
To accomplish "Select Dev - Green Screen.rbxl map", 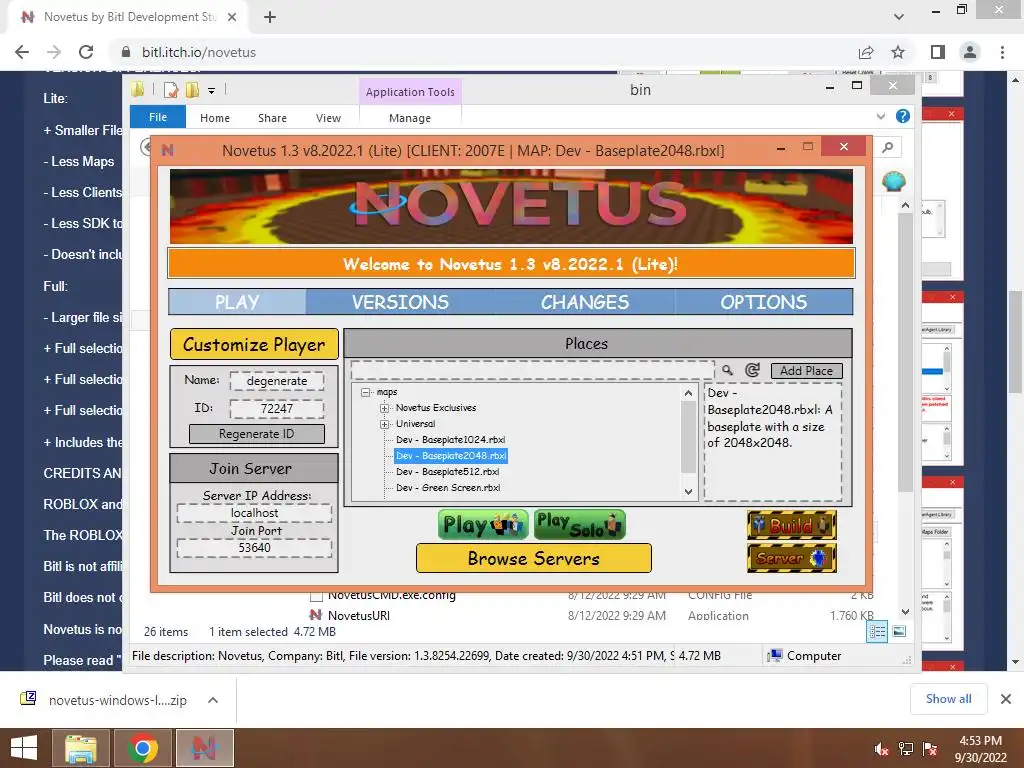I will 448,488.
